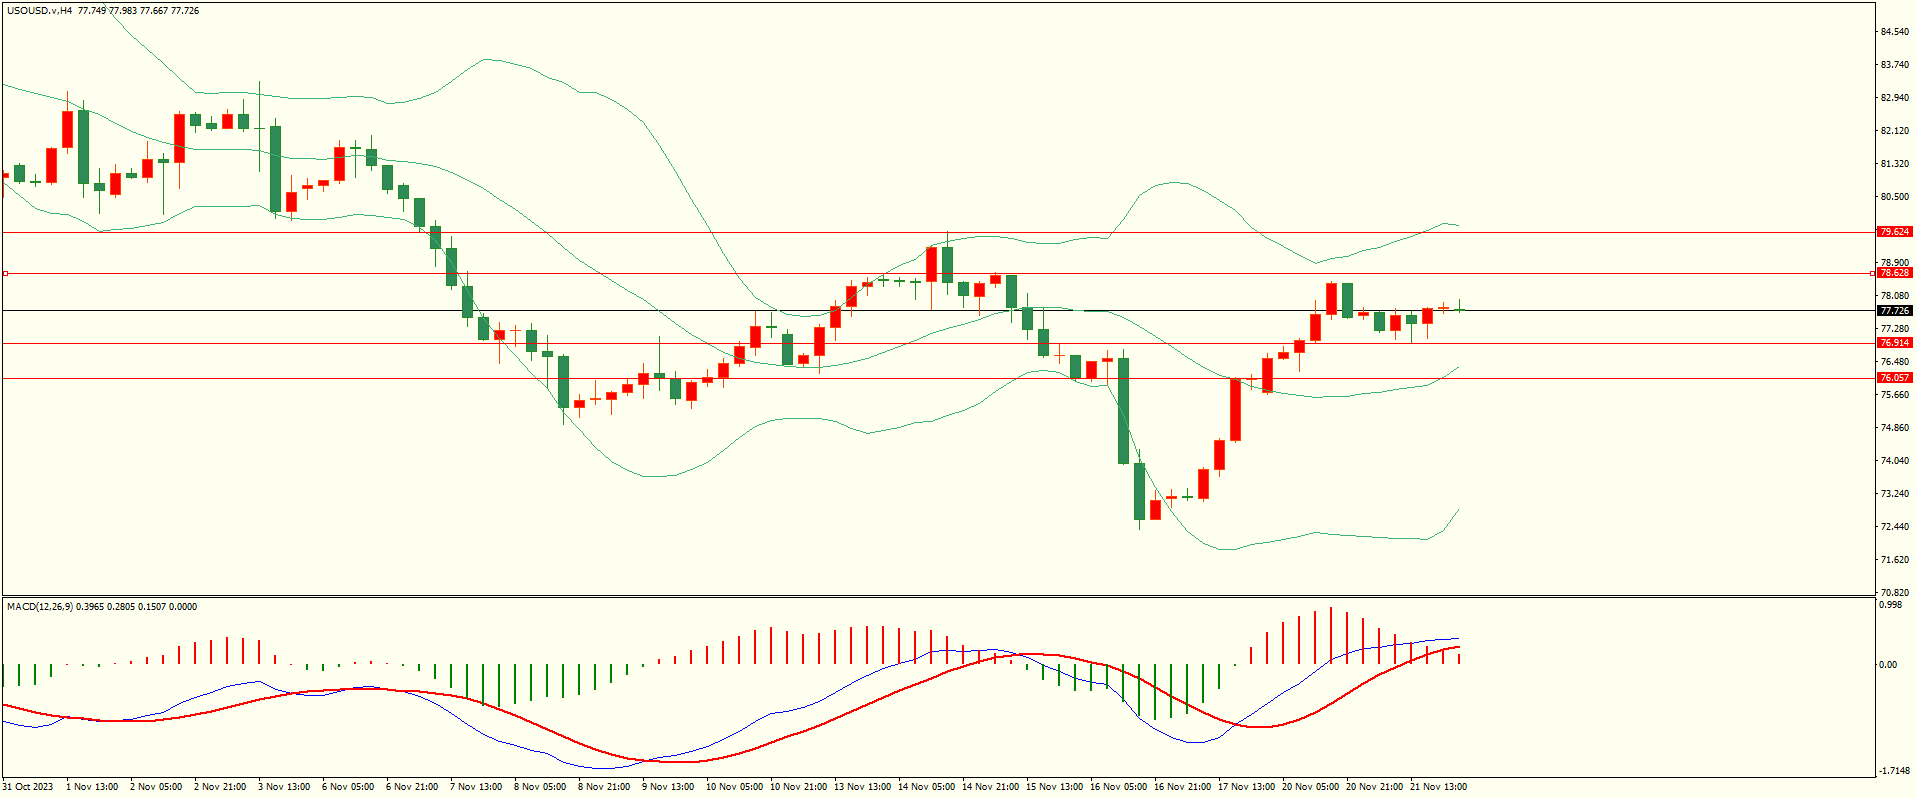The image size is (1916, 798).
Task: Click the 72.440 price axis value
Action: pyautogui.click(x=1894, y=527)
